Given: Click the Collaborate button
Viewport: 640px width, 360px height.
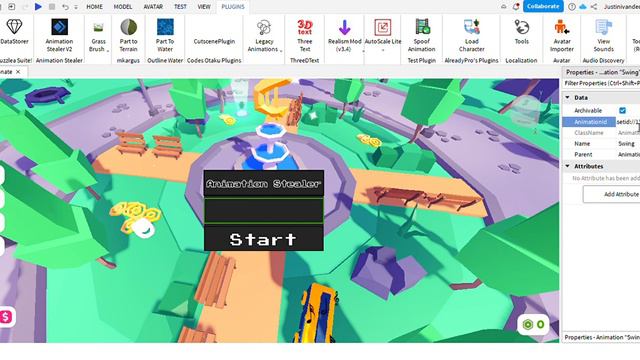Looking at the screenshot, I should click(543, 6).
